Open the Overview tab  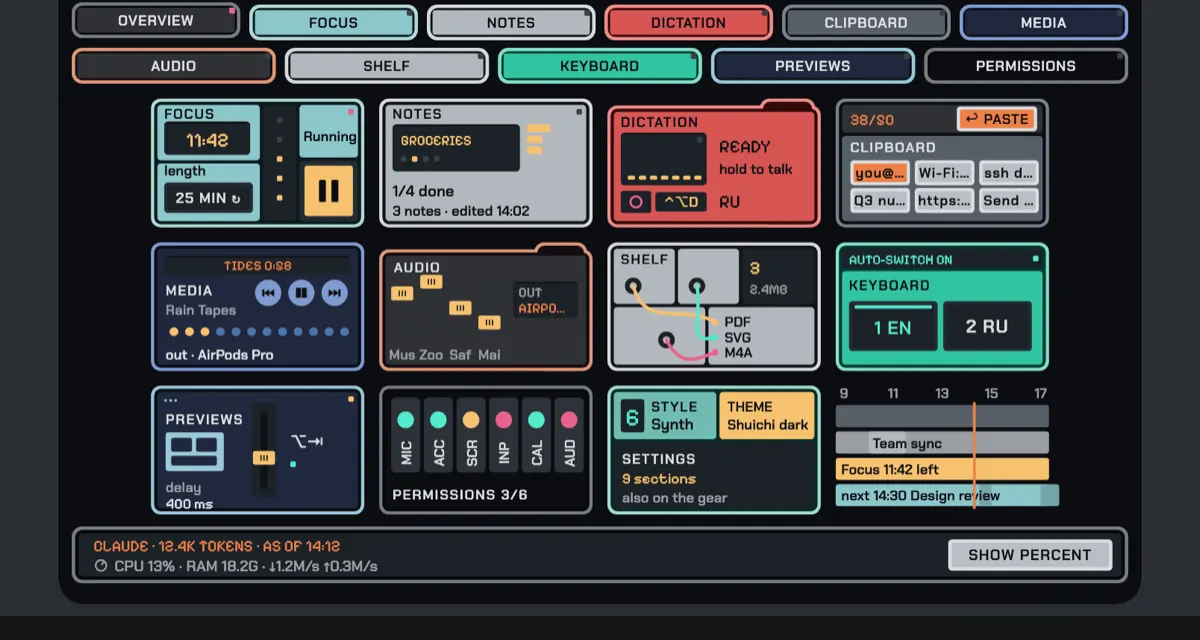click(x=156, y=21)
